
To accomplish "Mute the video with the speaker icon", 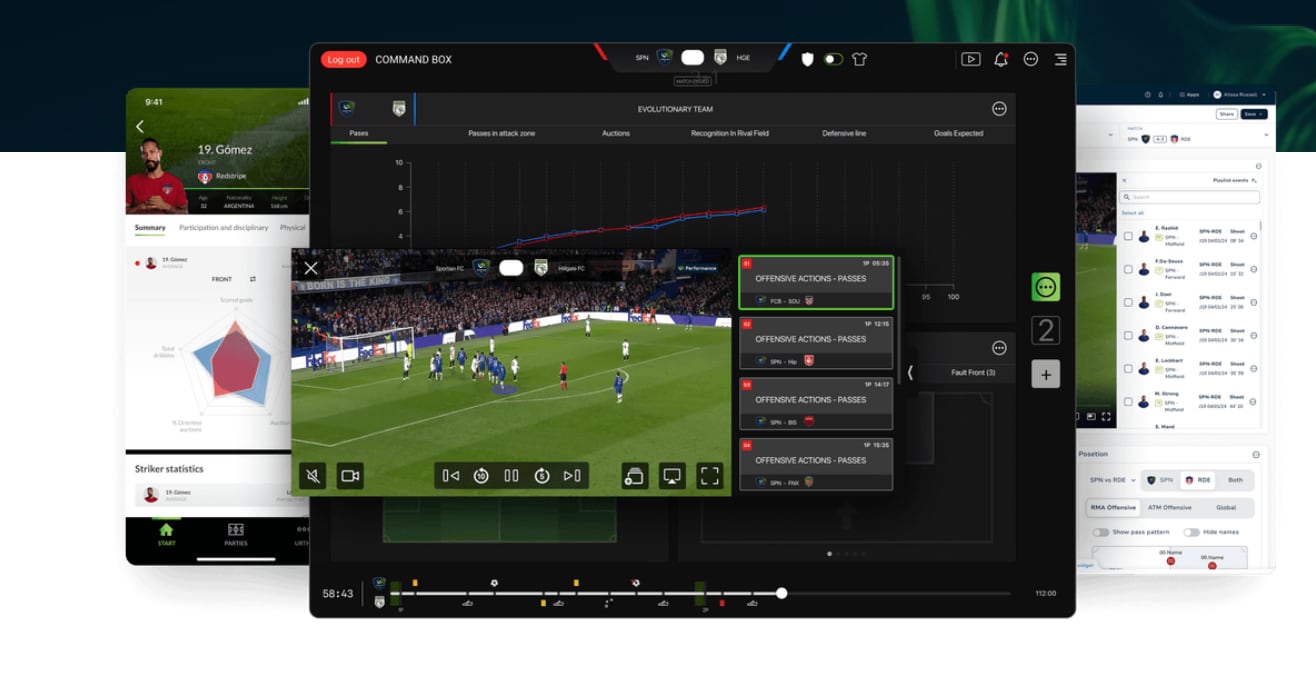I will click(x=313, y=476).
